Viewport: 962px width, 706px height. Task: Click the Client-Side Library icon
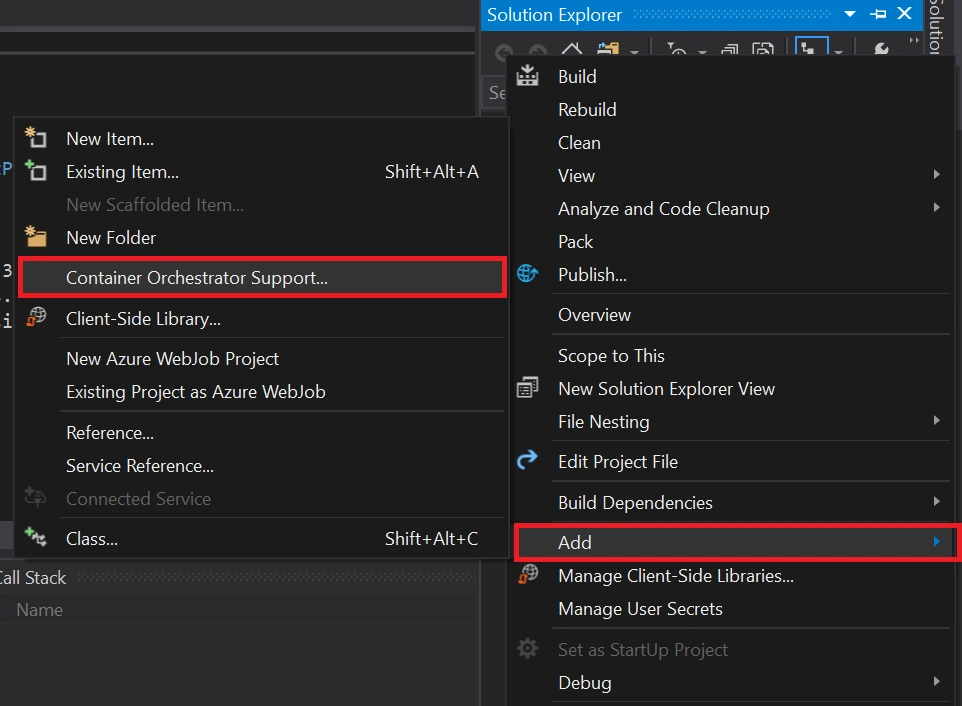(36, 317)
